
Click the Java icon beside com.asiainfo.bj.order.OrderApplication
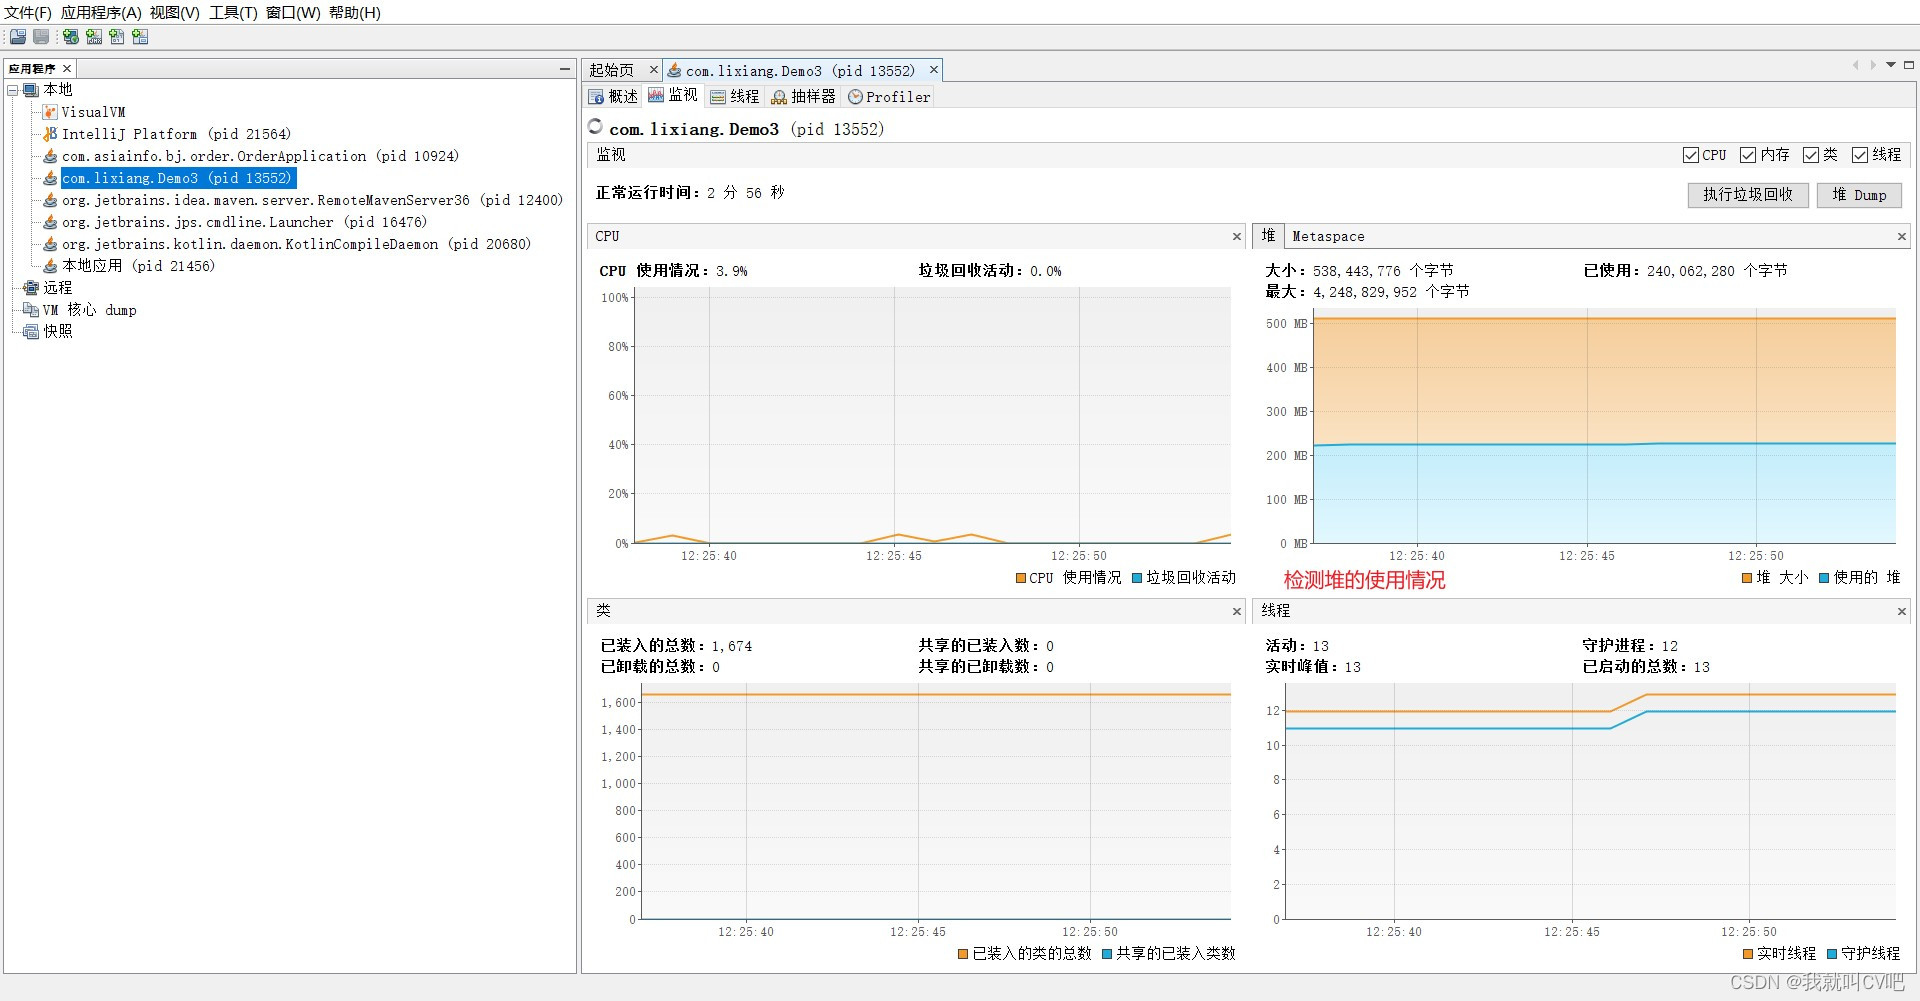click(x=50, y=156)
